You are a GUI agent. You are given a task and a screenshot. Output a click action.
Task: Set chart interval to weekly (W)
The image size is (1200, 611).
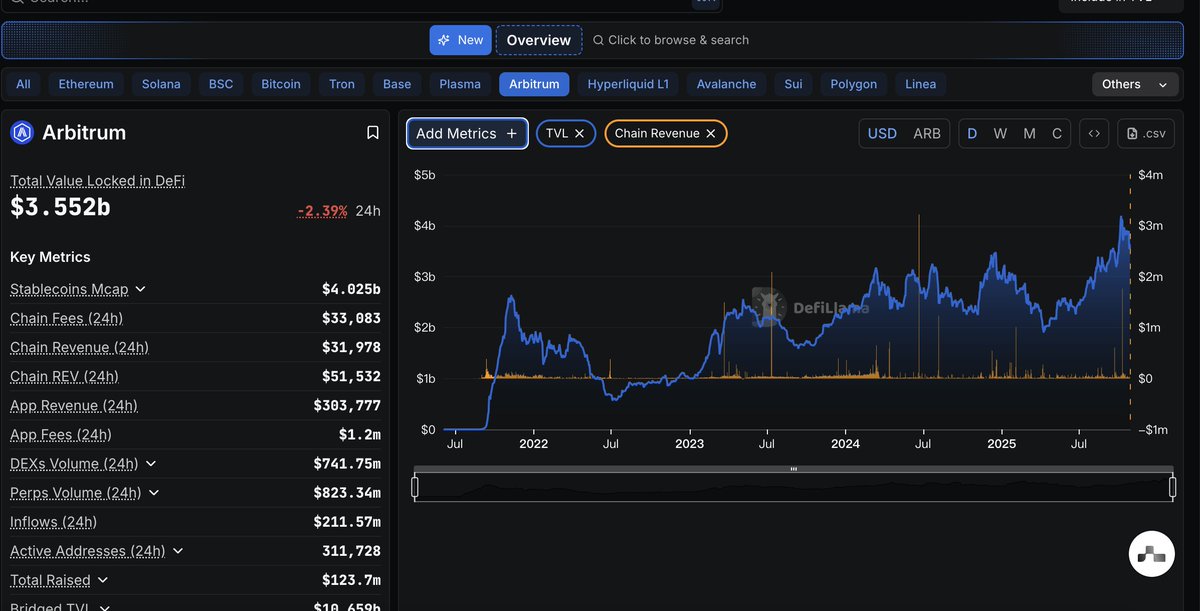pos(1000,133)
